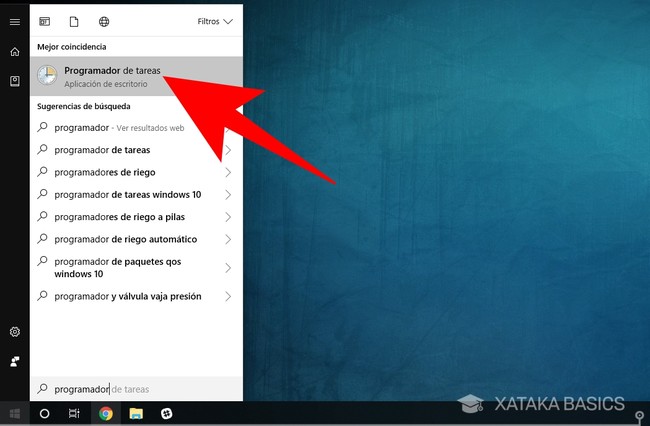Filter results by Web globe icon
Screen dimensions: 650x426
coord(104,21)
